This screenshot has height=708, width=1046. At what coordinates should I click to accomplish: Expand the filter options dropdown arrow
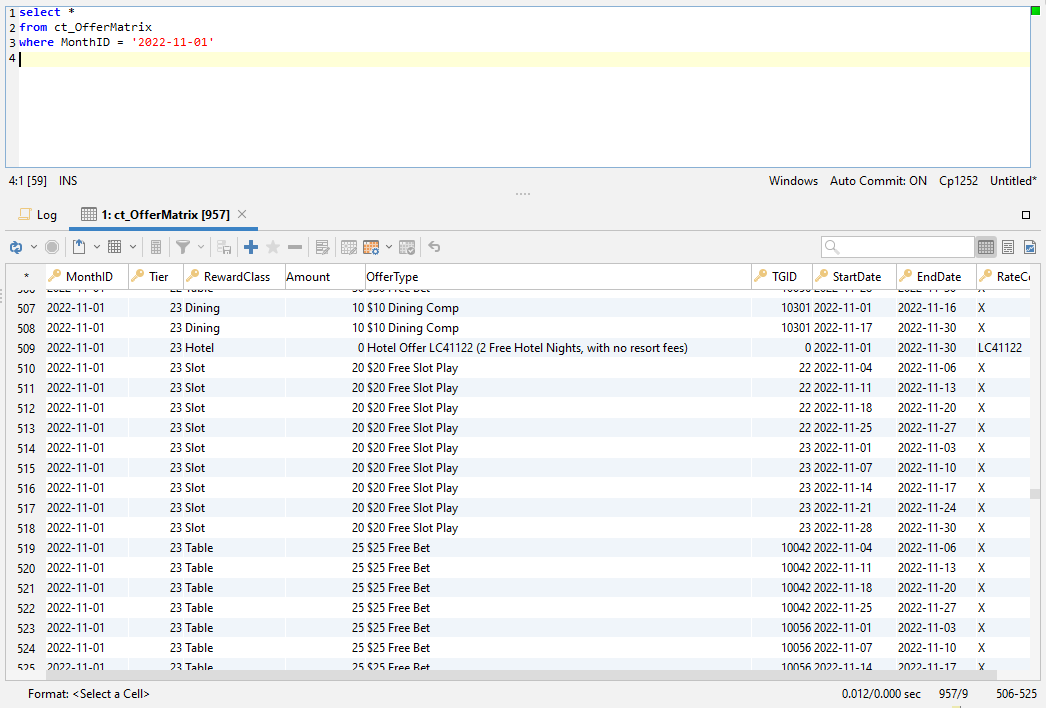click(x=201, y=247)
